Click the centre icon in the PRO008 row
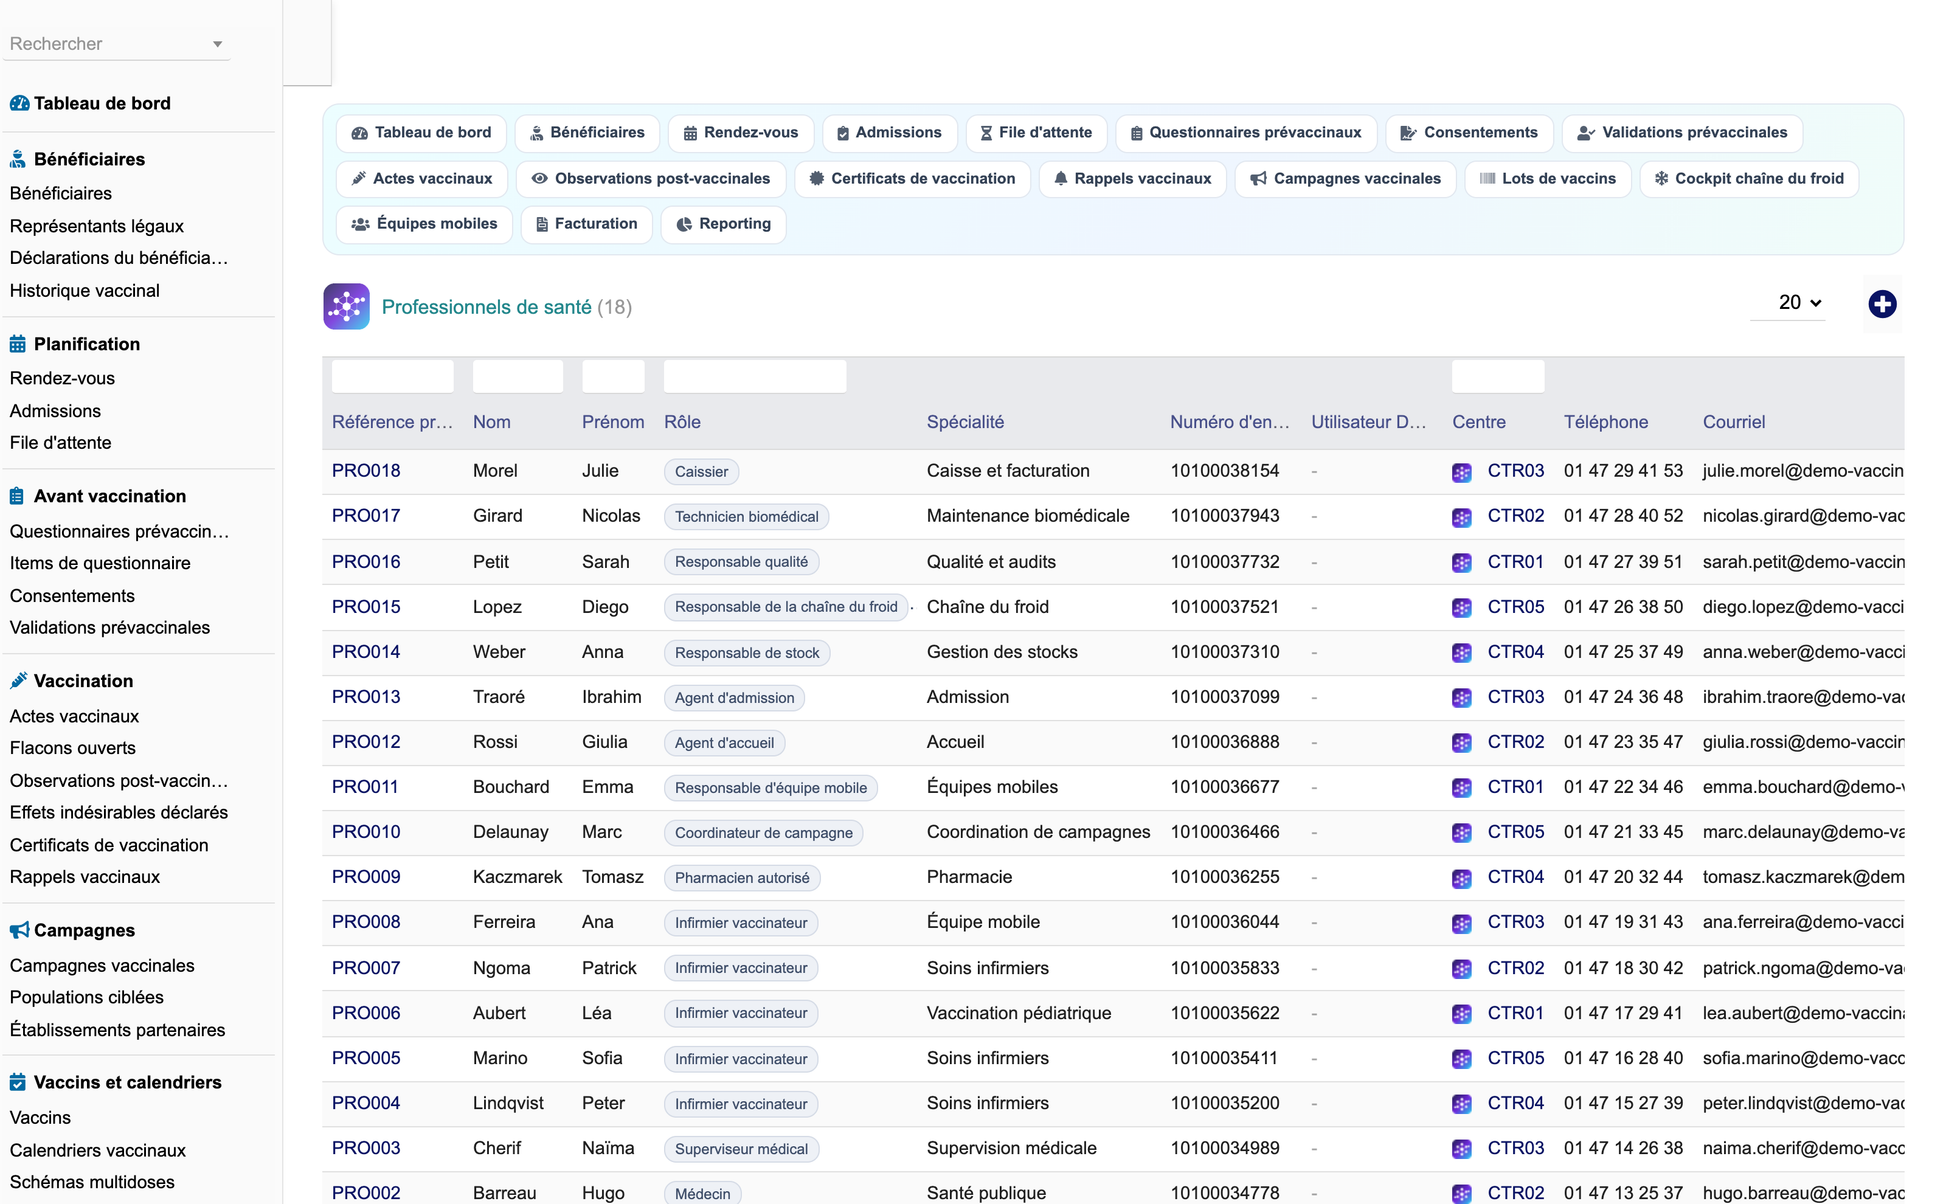The height and width of the screenshot is (1204, 1946). [1462, 923]
